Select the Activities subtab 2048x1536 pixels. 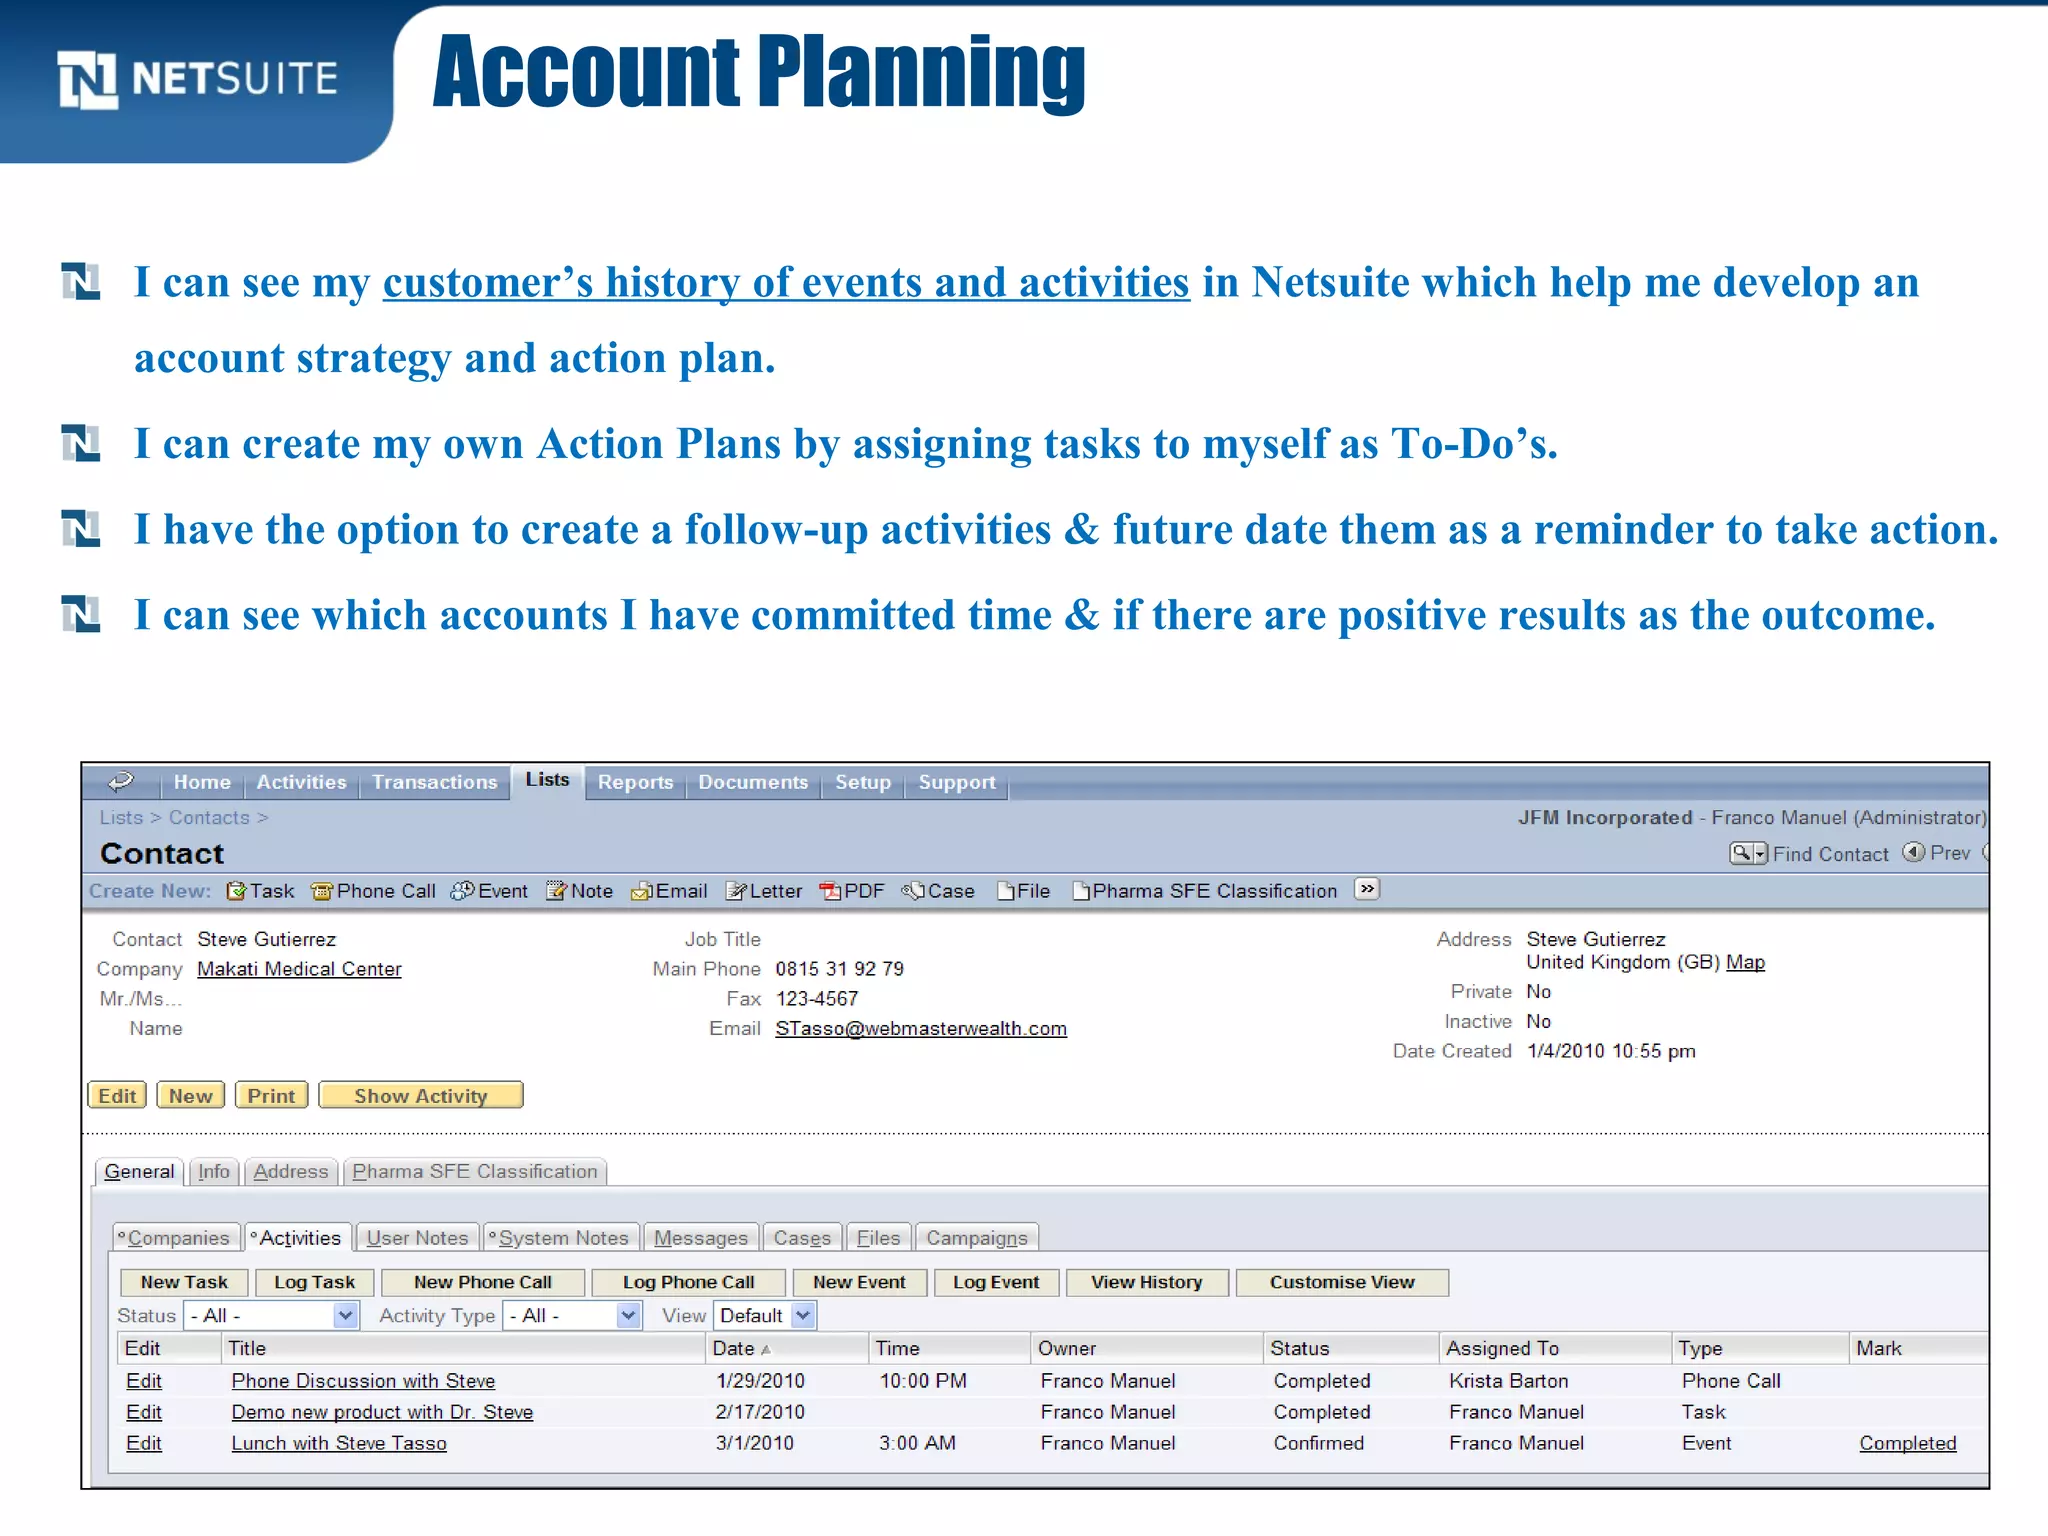tap(298, 1238)
